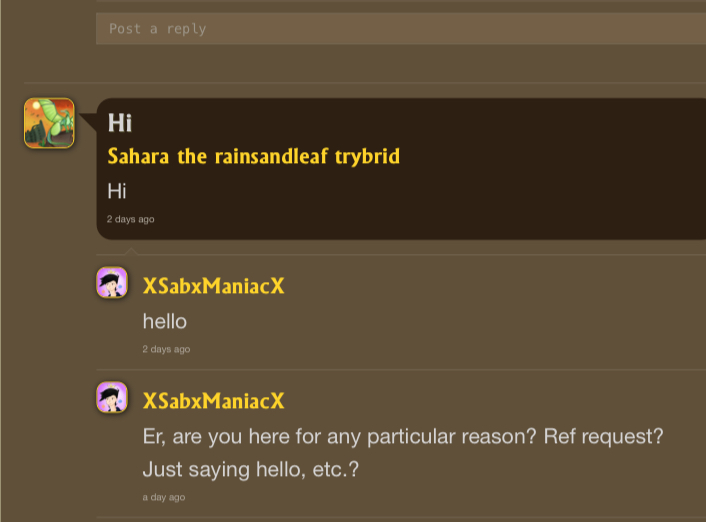Click the timestamp inside the dark post bubble
The image size is (706, 522).
pos(131,219)
